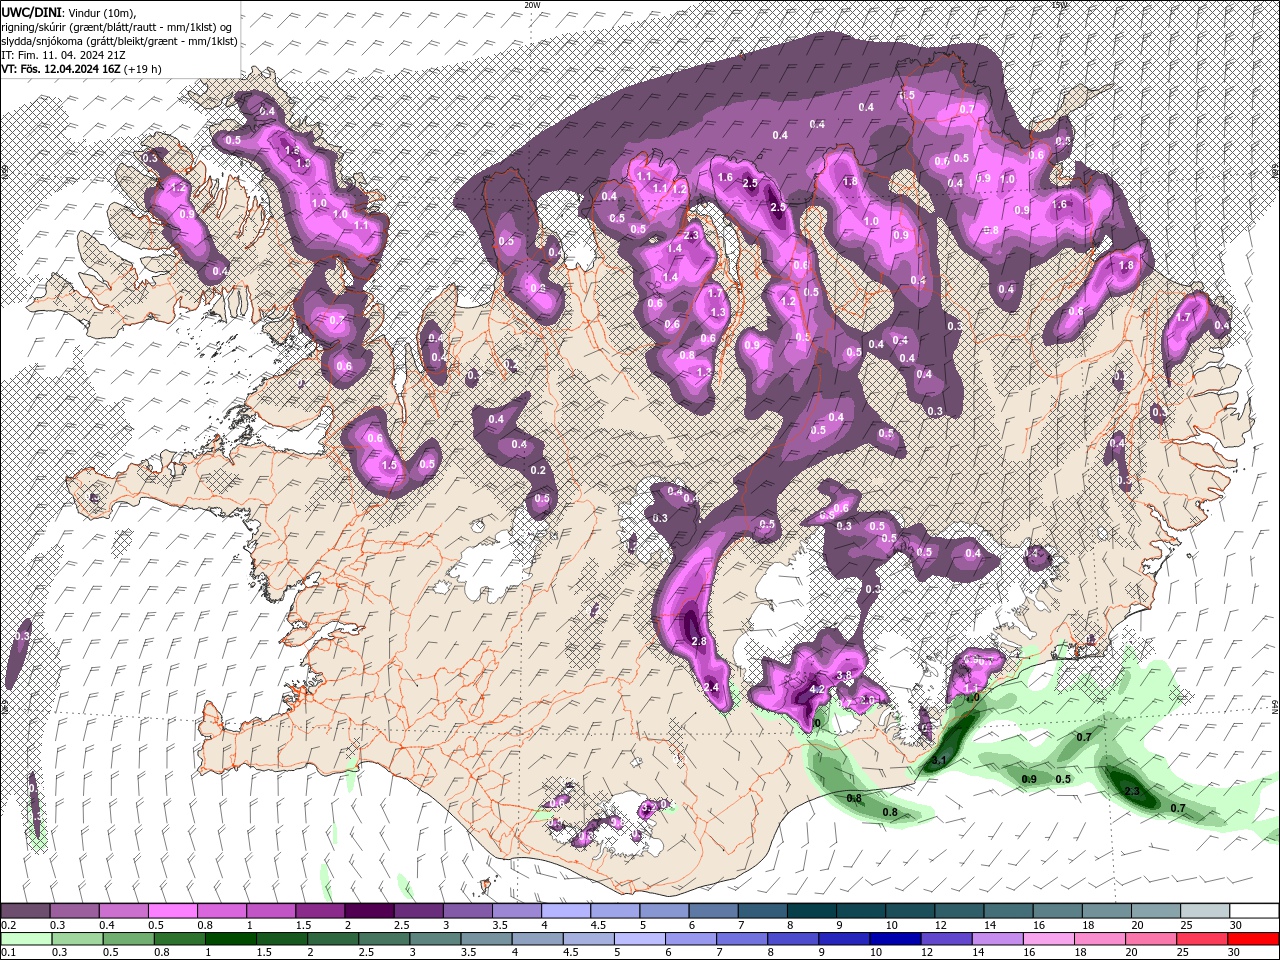
Task: Click the 3.8 snowfall value on the map
Action: (843, 676)
